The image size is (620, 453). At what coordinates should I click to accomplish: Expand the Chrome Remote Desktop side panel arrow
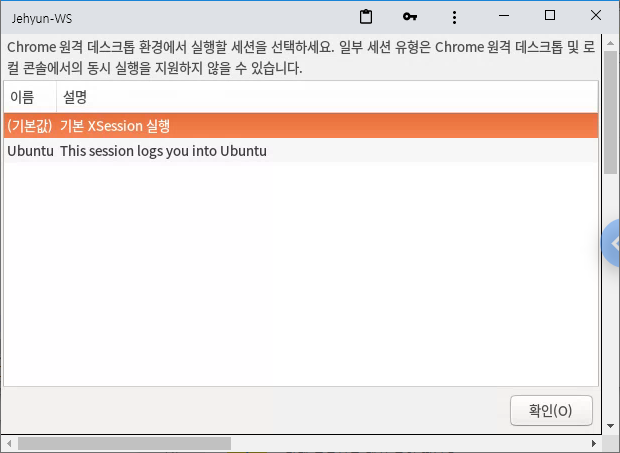tap(612, 243)
